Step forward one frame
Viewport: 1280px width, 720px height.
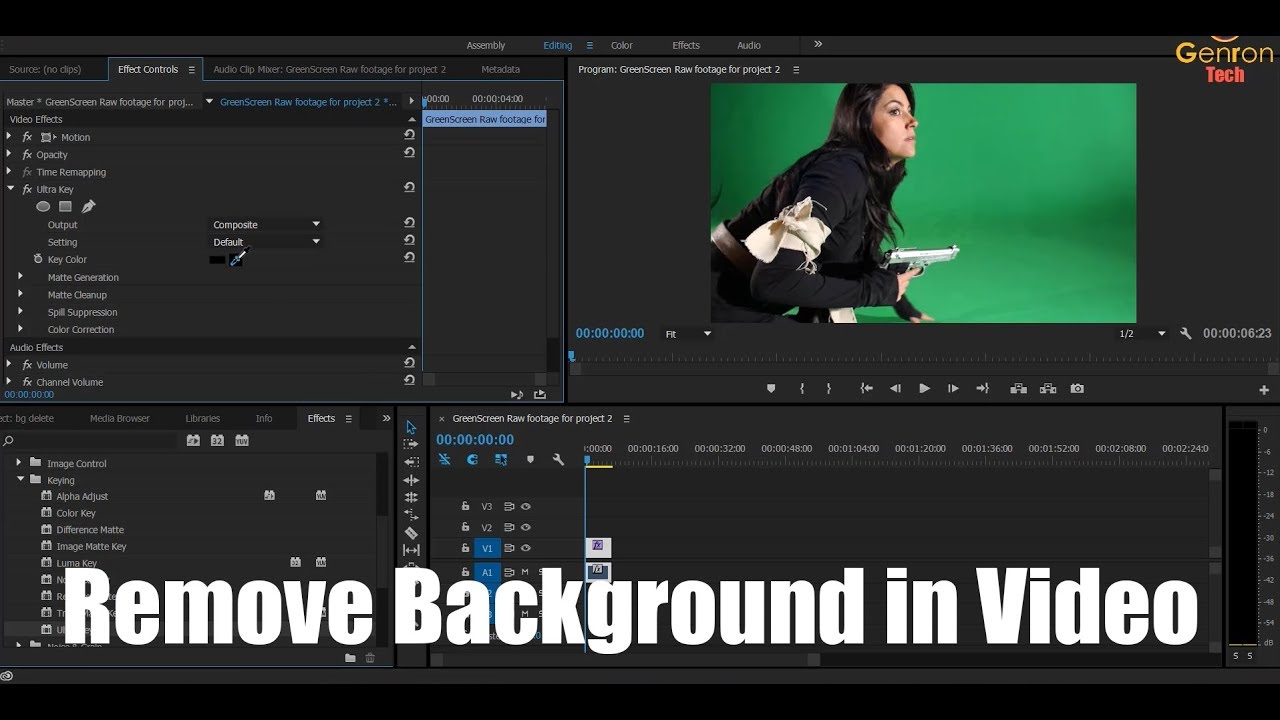(953, 388)
